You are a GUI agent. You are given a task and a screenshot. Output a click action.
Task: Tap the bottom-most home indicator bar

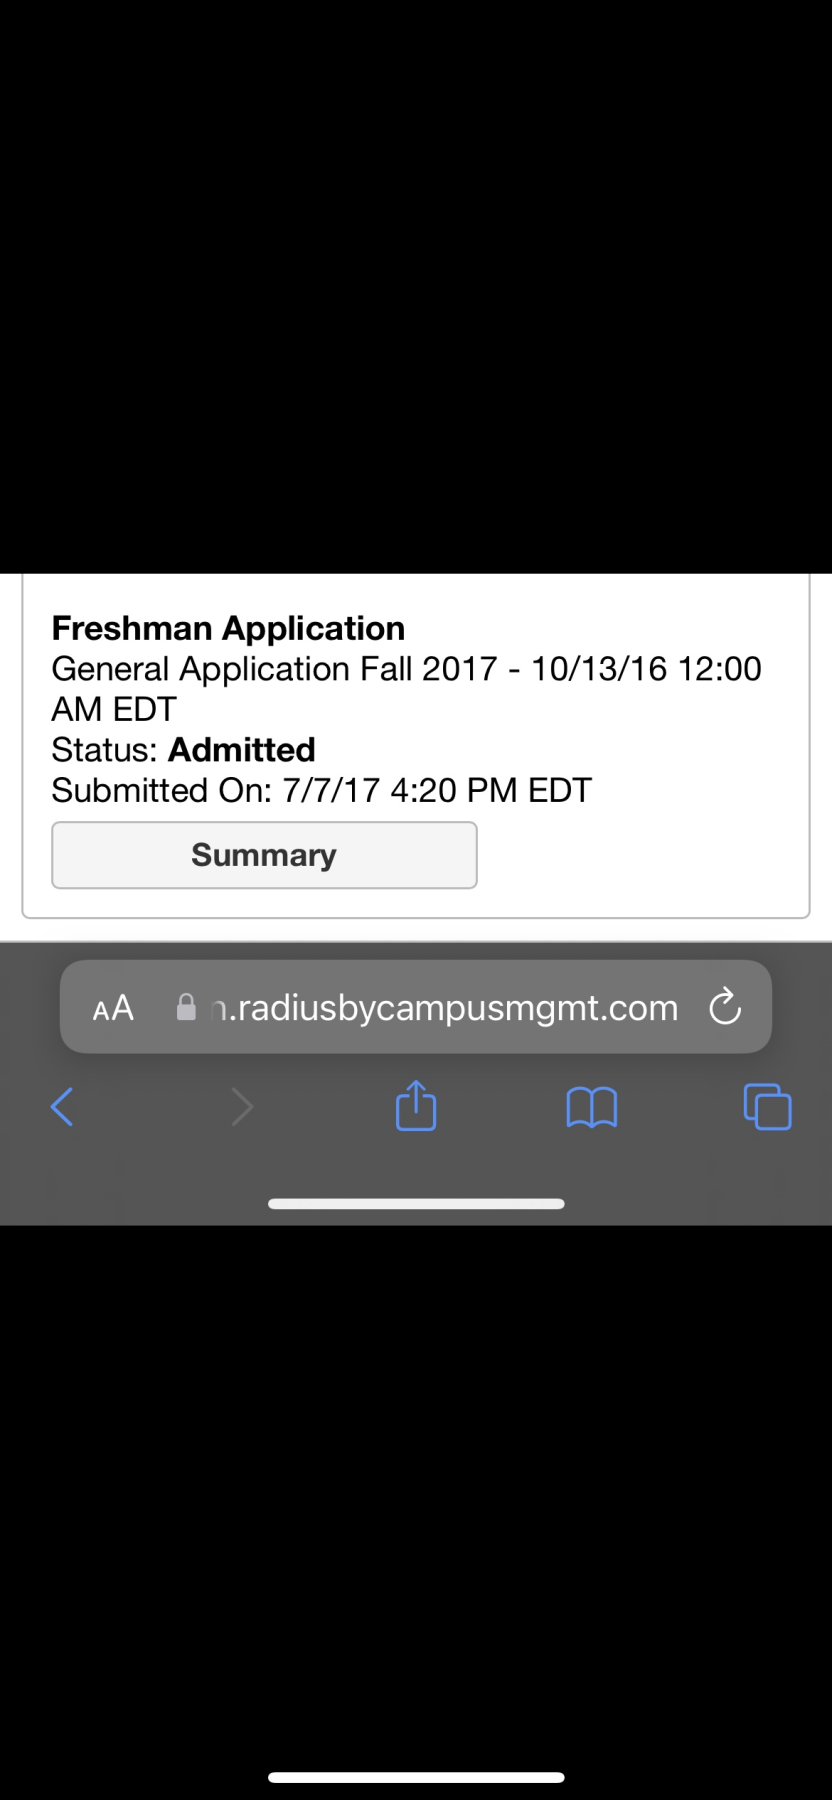tap(416, 1777)
